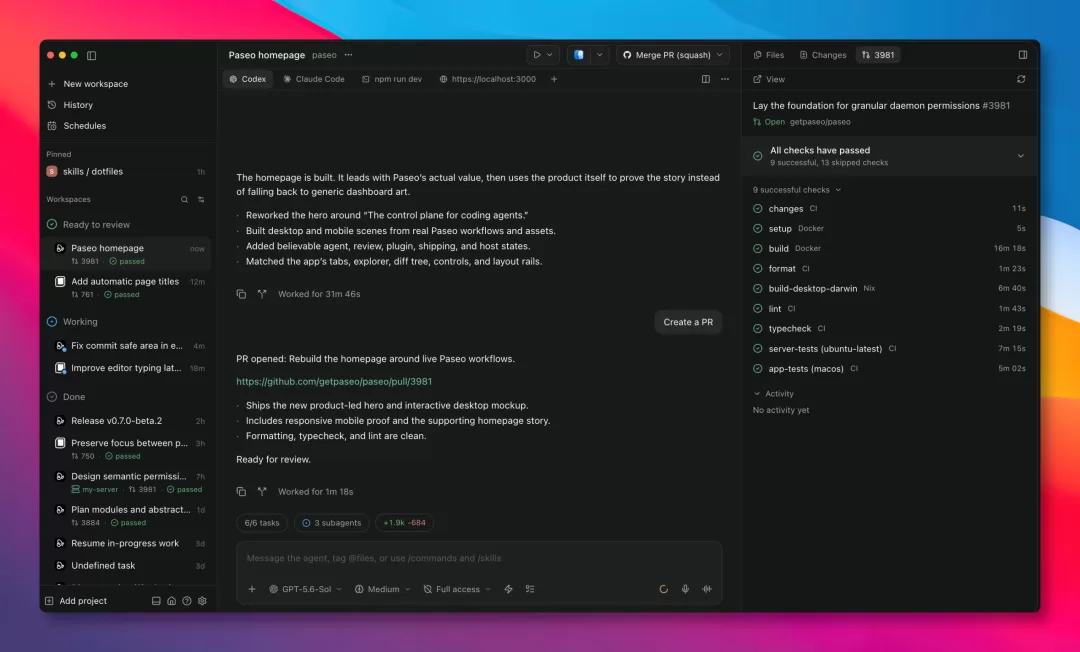Select the Paseo homepage workspace
Screen dimensions: 1080x652
tap(128, 254)
